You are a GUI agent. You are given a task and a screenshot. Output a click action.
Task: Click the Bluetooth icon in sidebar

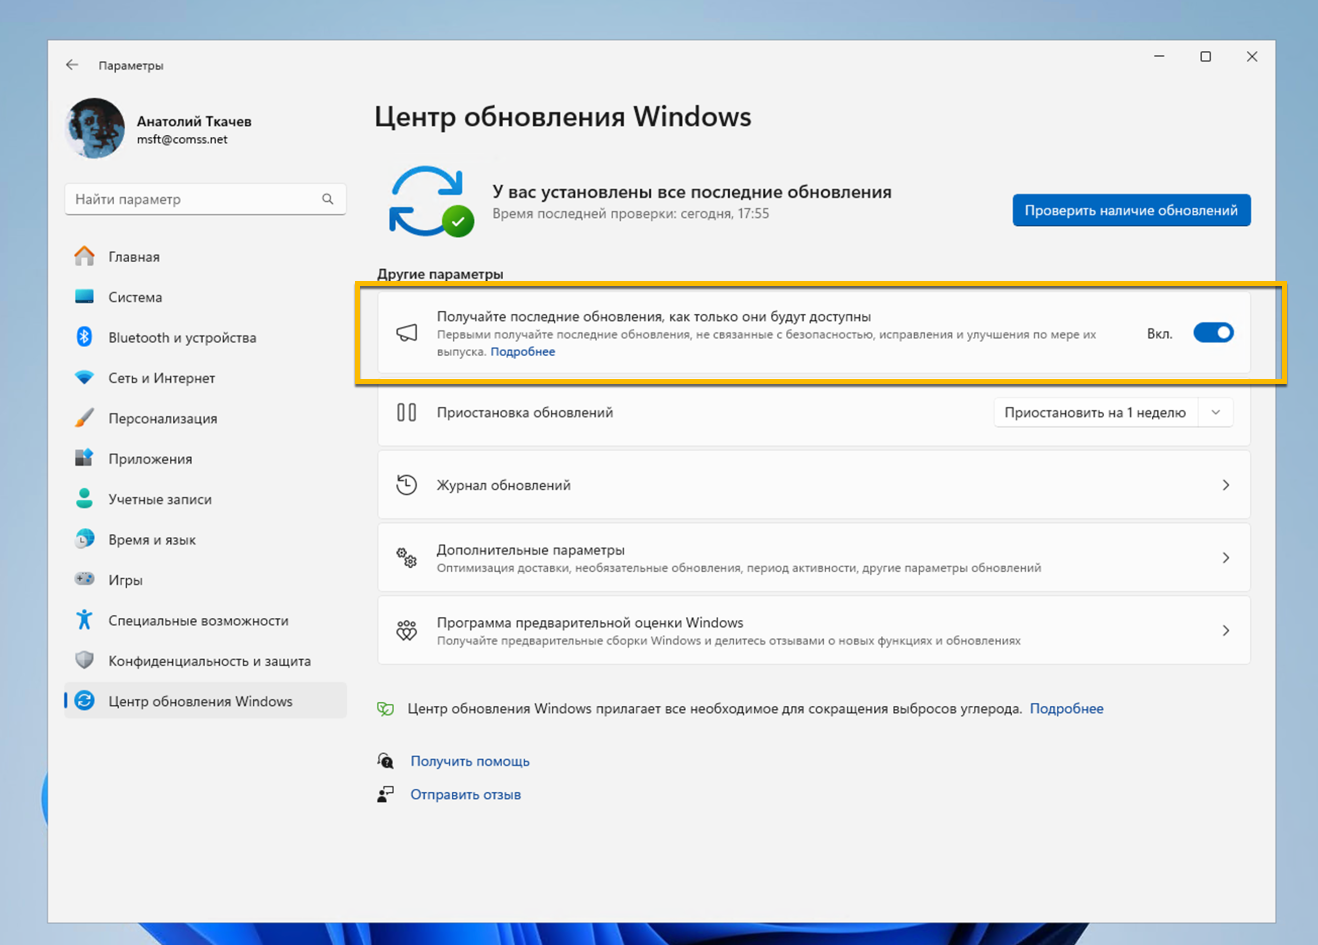[x=85, y=337]
